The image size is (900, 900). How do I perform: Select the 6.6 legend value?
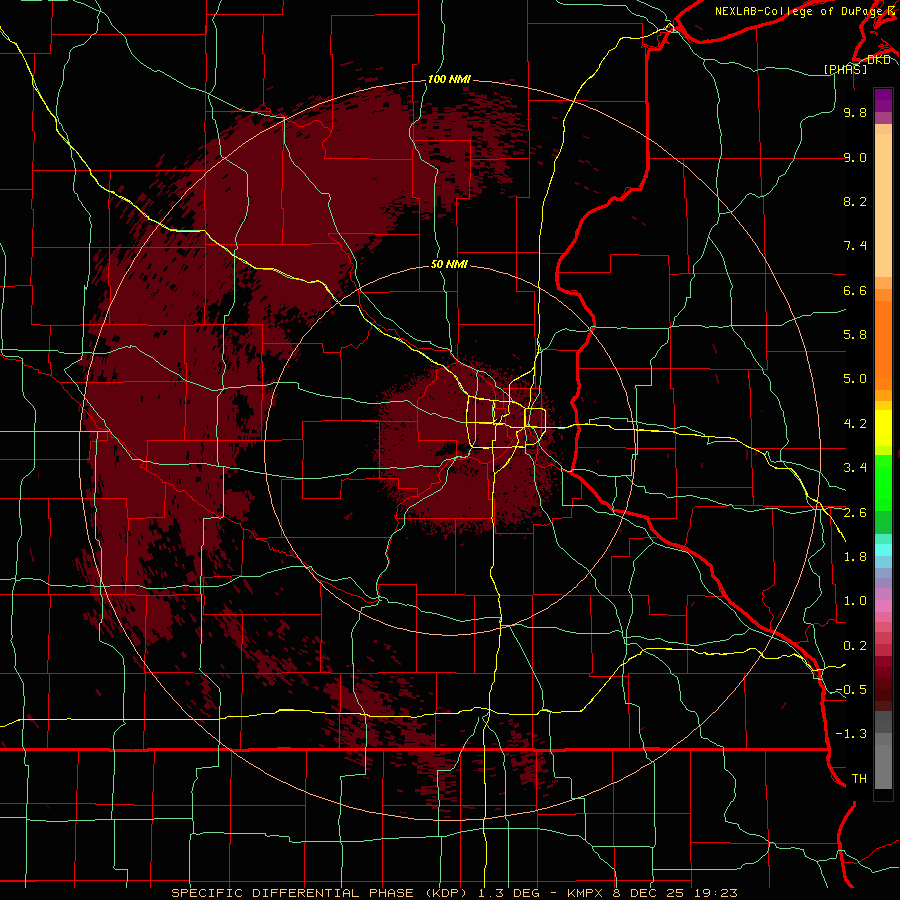pos(855,290)
